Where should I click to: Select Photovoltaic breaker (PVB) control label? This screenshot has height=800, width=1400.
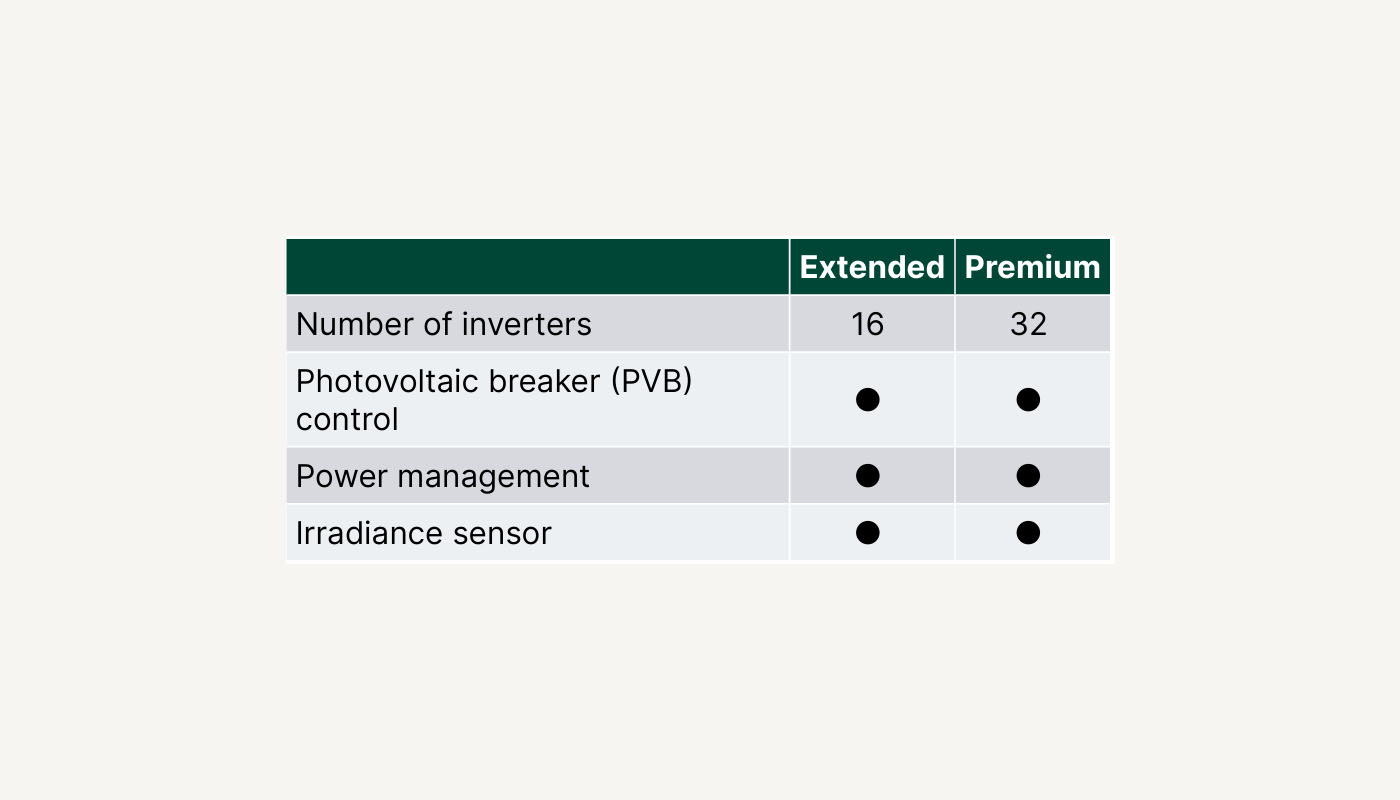tap(494, 400)
